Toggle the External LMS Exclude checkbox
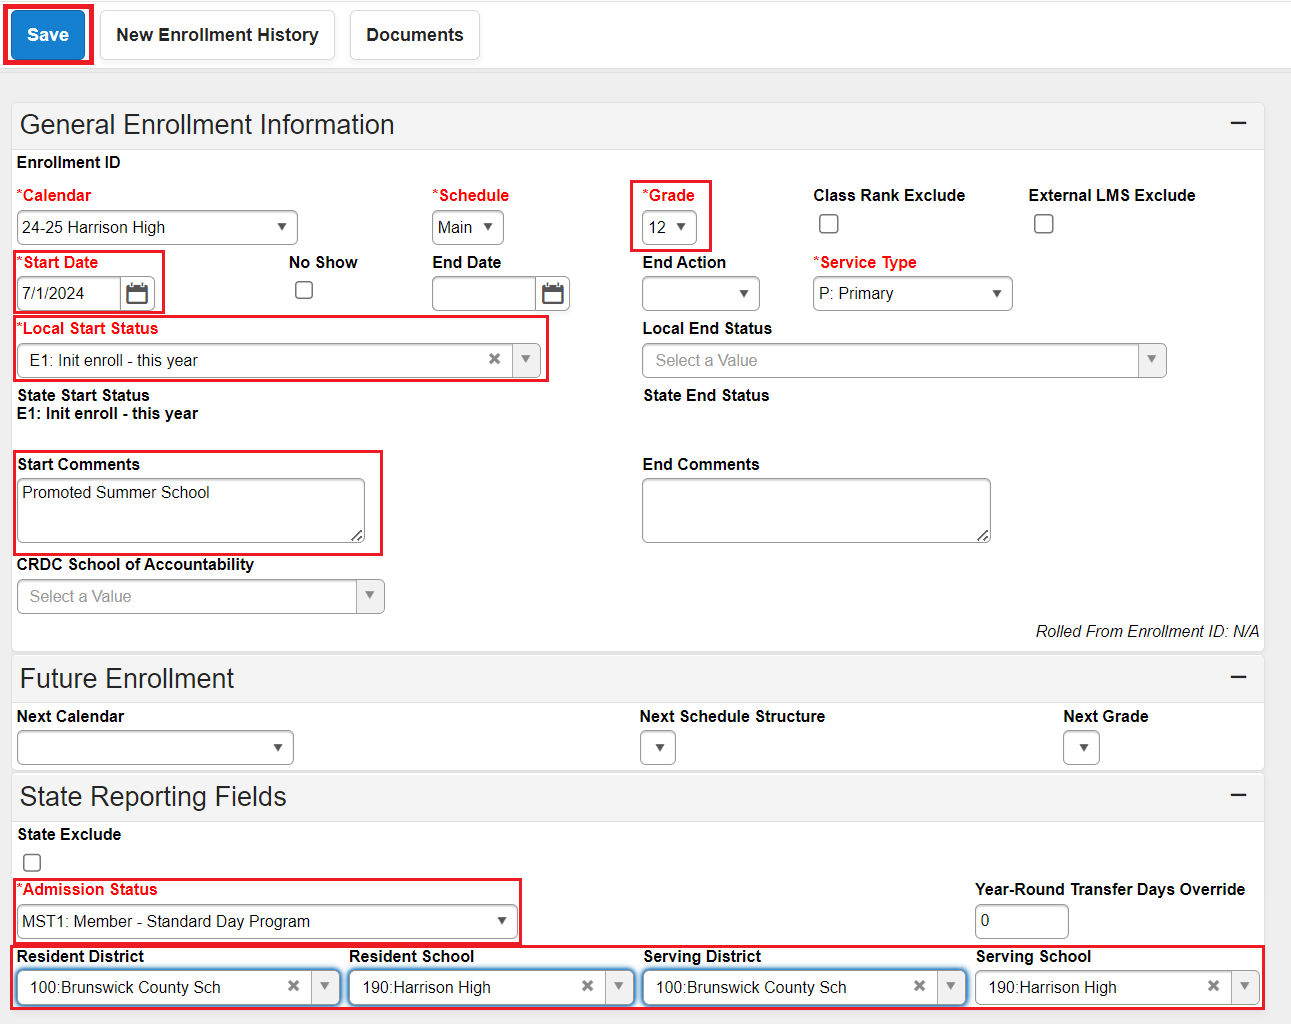The width and height of the screenshot is (1291, 1024). click(x=1044, y=224)
